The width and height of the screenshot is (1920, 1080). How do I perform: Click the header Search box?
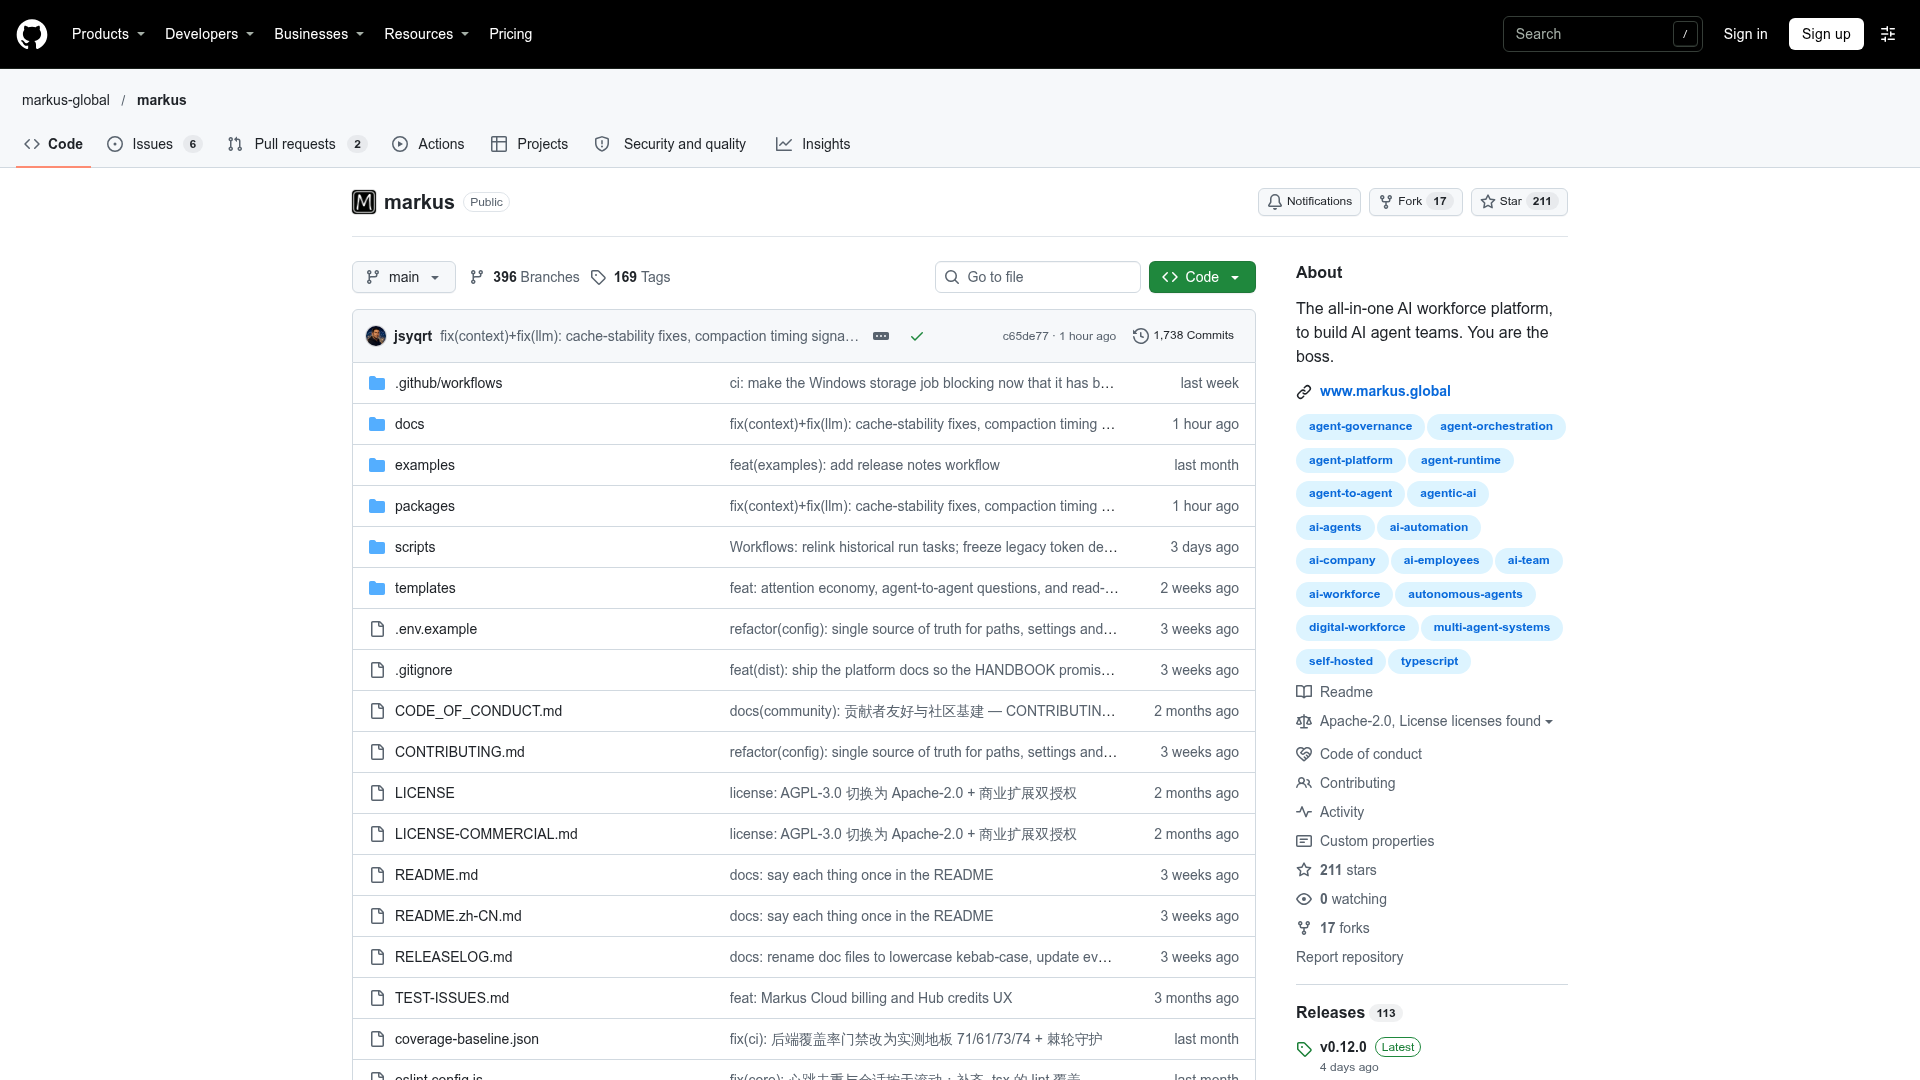[x=1602, y=34]
